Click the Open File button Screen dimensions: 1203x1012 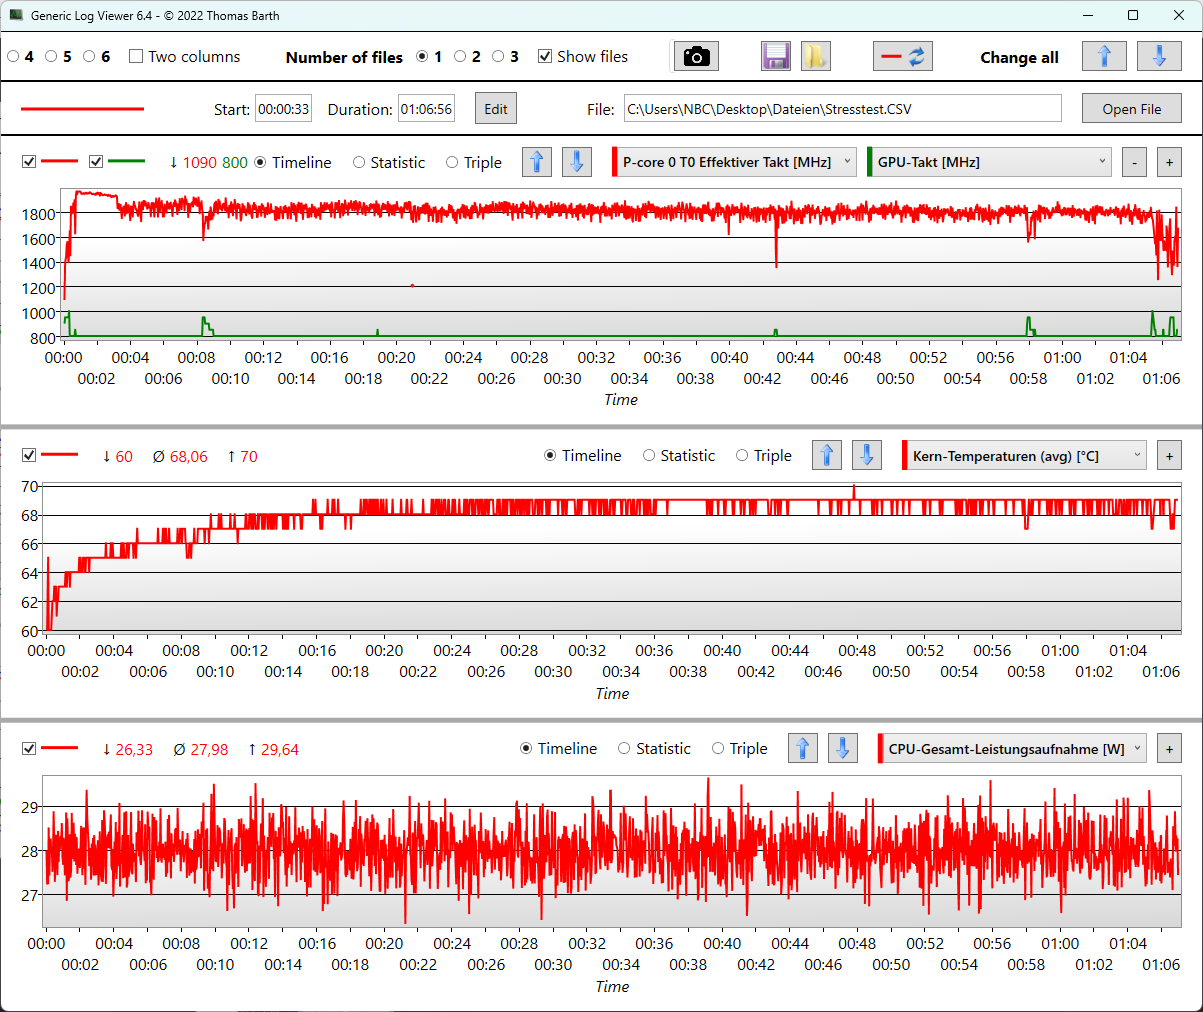(1131, 109)
